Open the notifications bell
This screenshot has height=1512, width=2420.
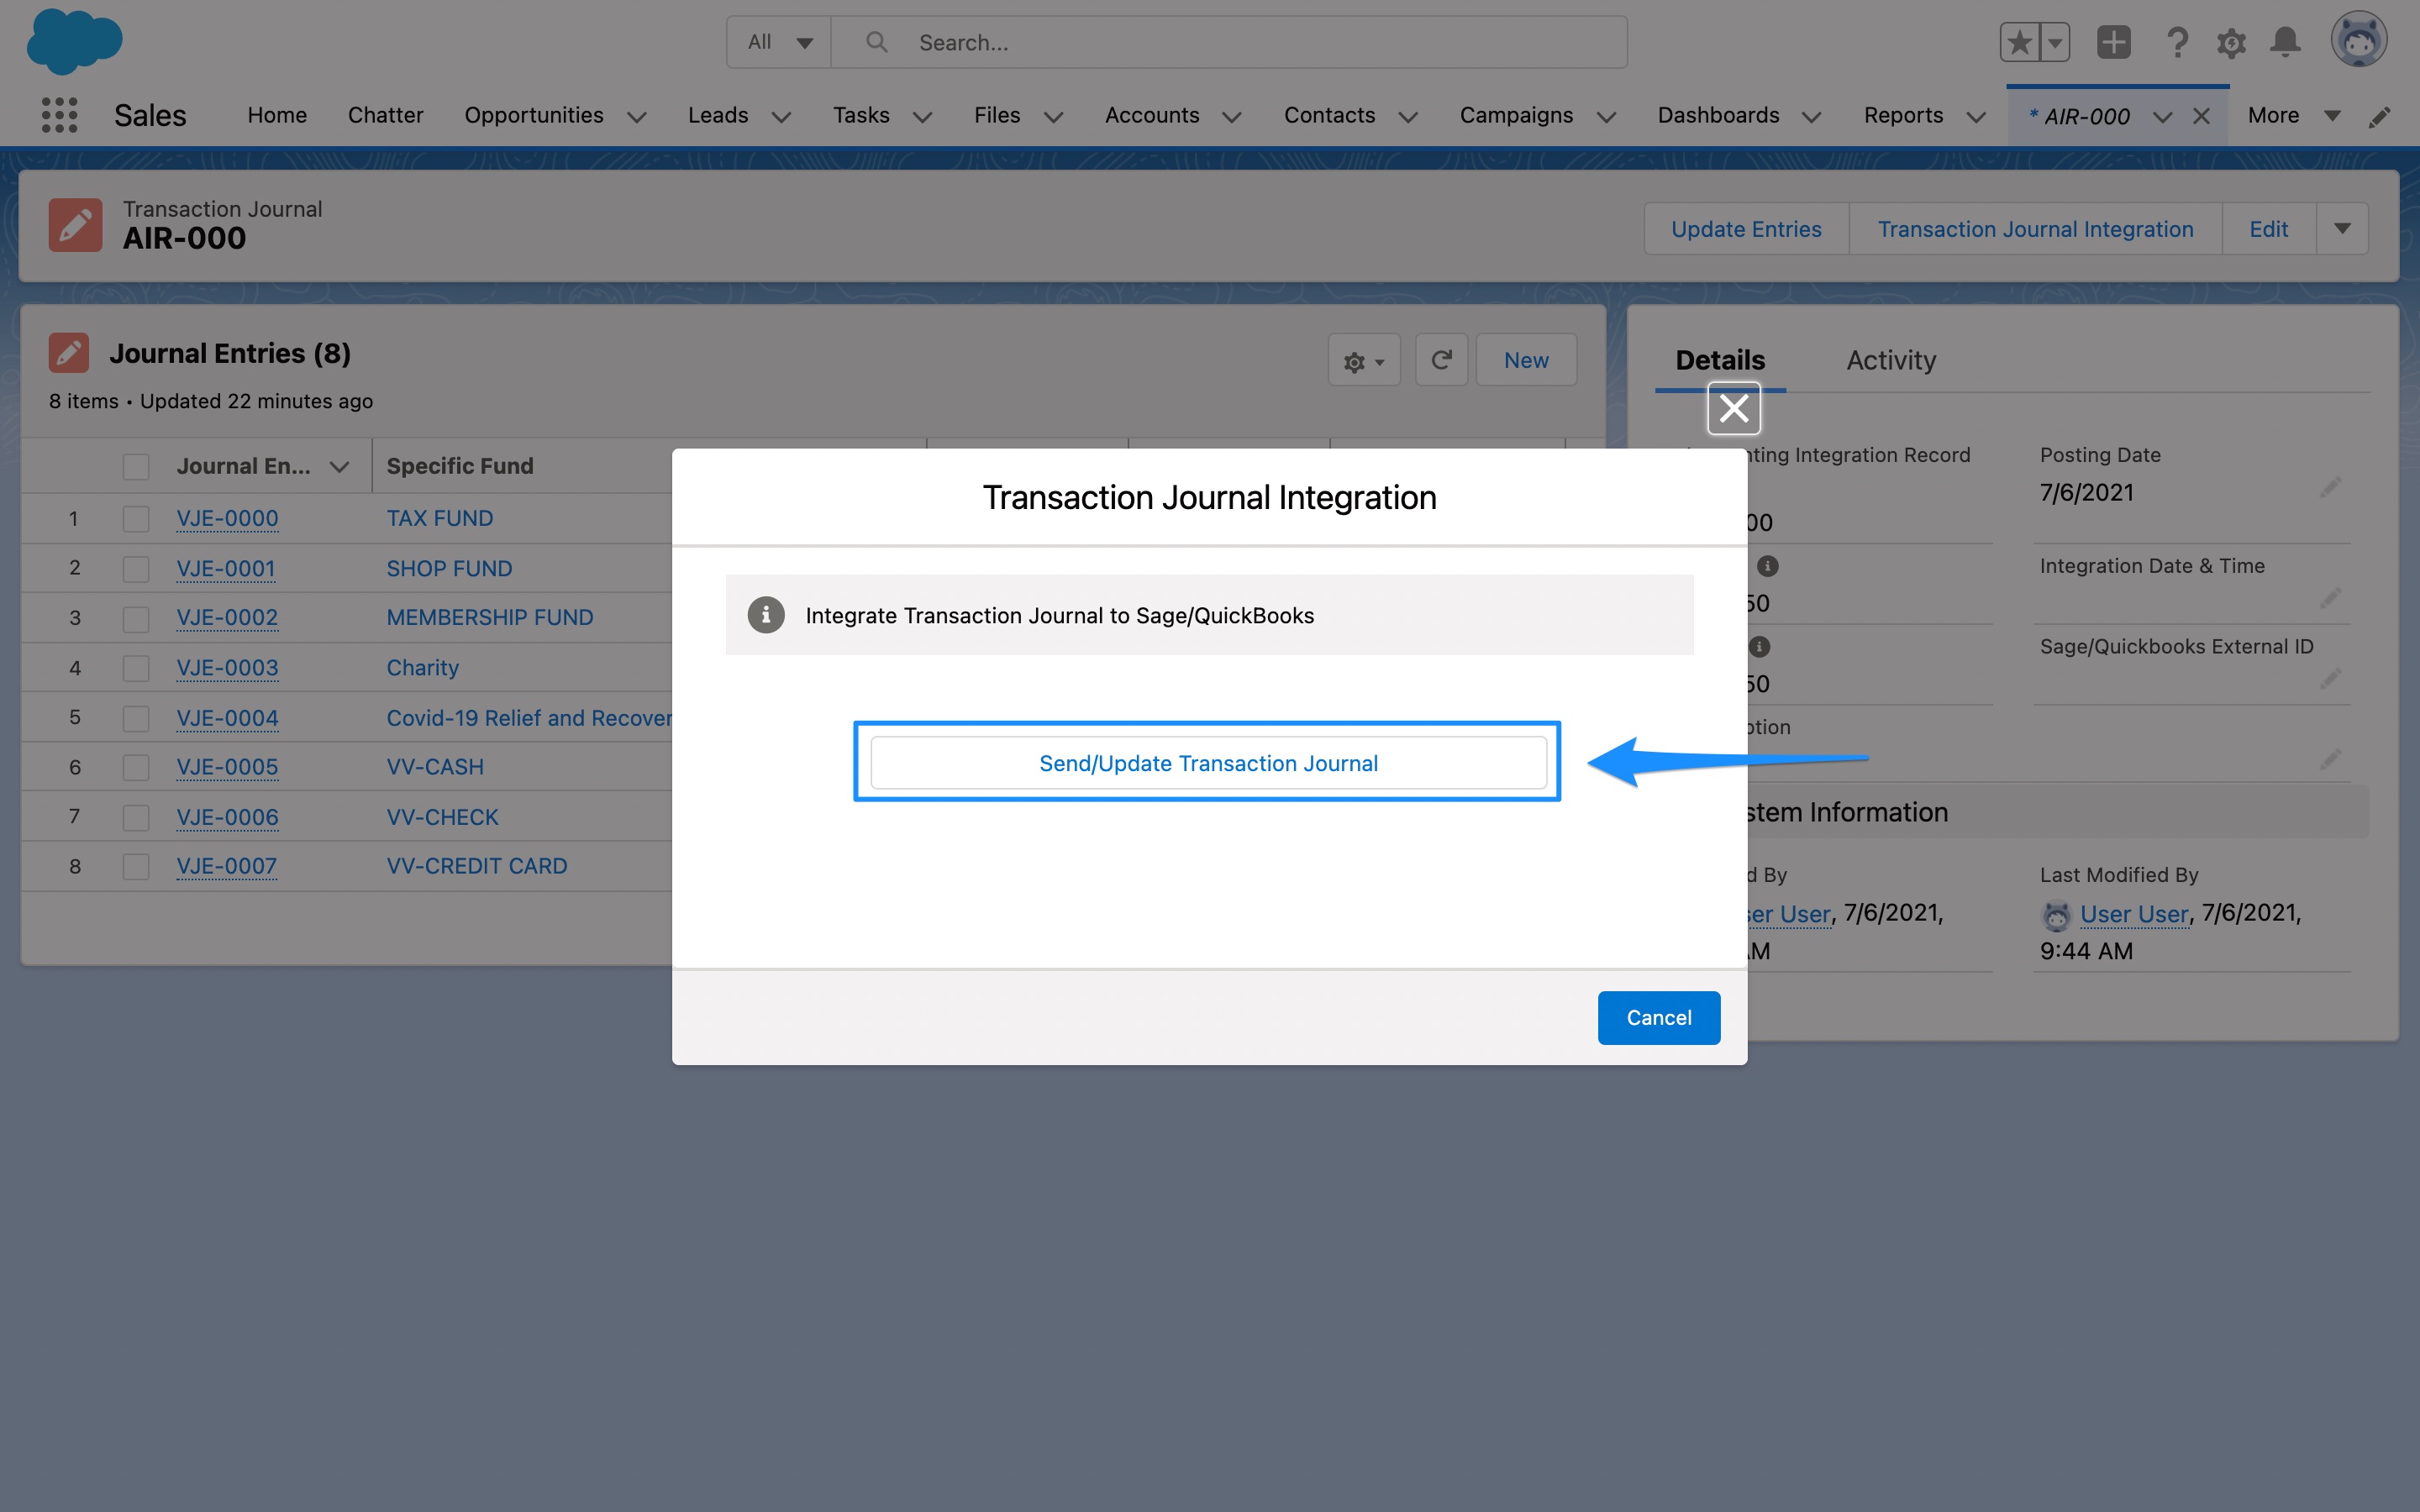(x=2286, y=42)
